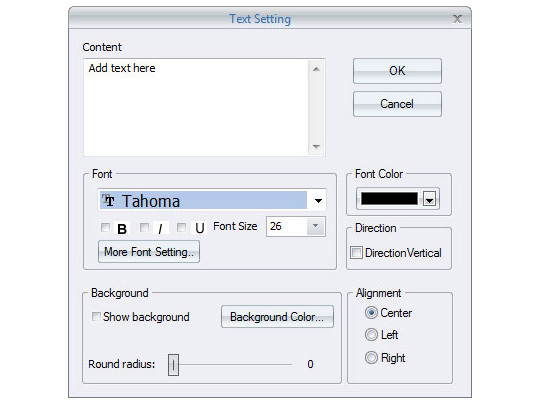
Task: Enable the Italic checkbox
Action: pyautogui.click(x=144, y=227)
